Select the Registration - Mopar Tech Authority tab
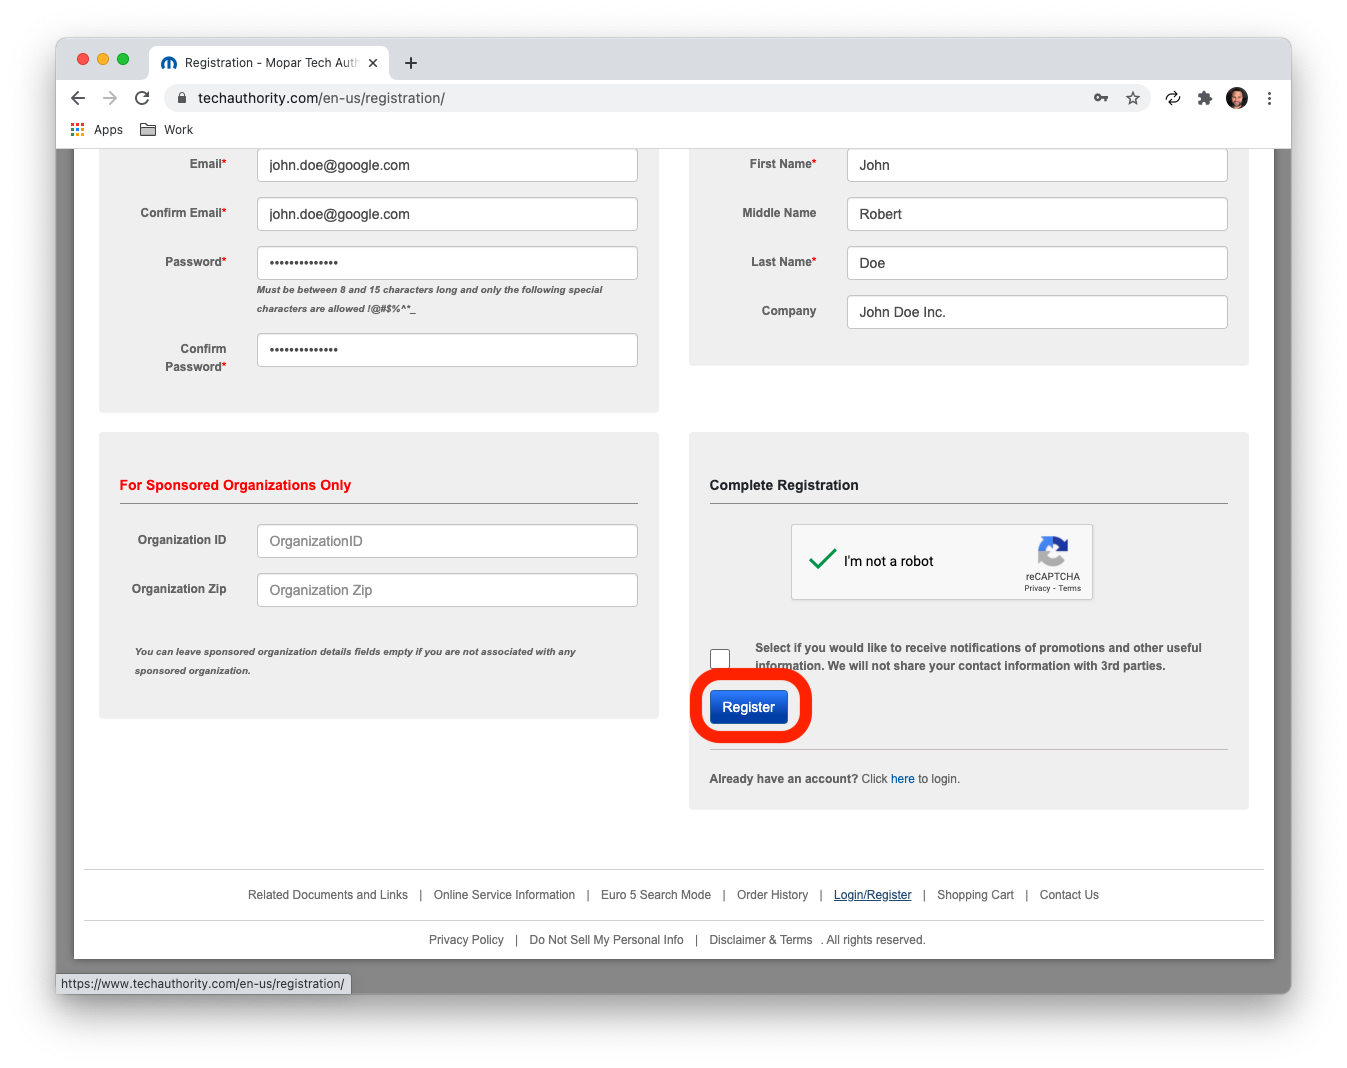Image resolution: width=1347 pixels, height=1068 pixels. pos(270,62)
